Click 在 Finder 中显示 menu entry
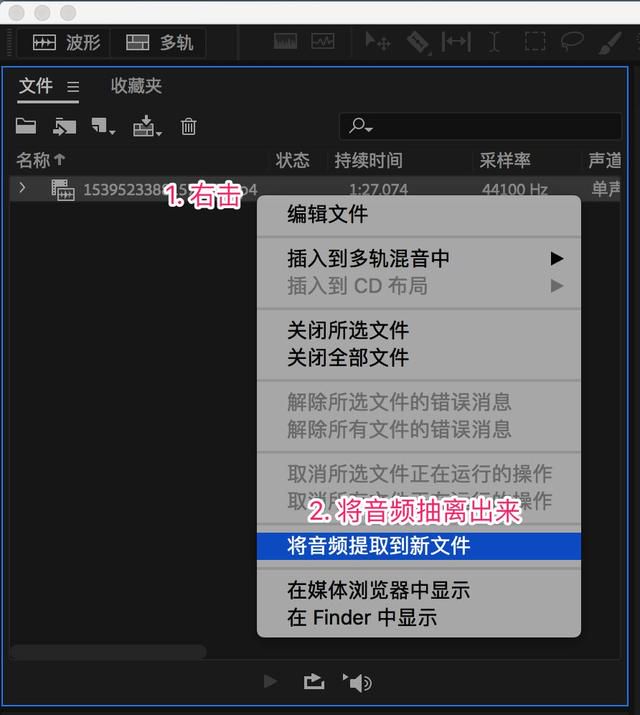640x715 pixels. (362, 617)
